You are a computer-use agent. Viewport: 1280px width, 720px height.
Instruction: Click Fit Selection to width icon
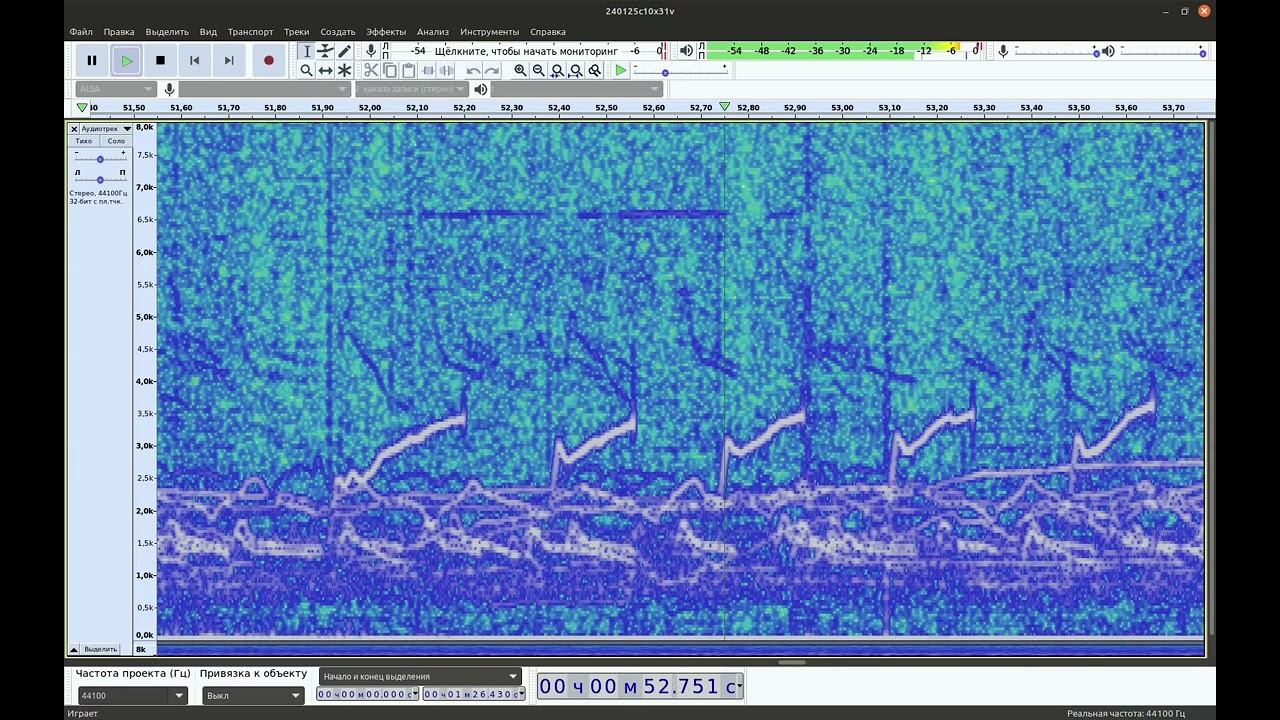[x=558, y=70]
